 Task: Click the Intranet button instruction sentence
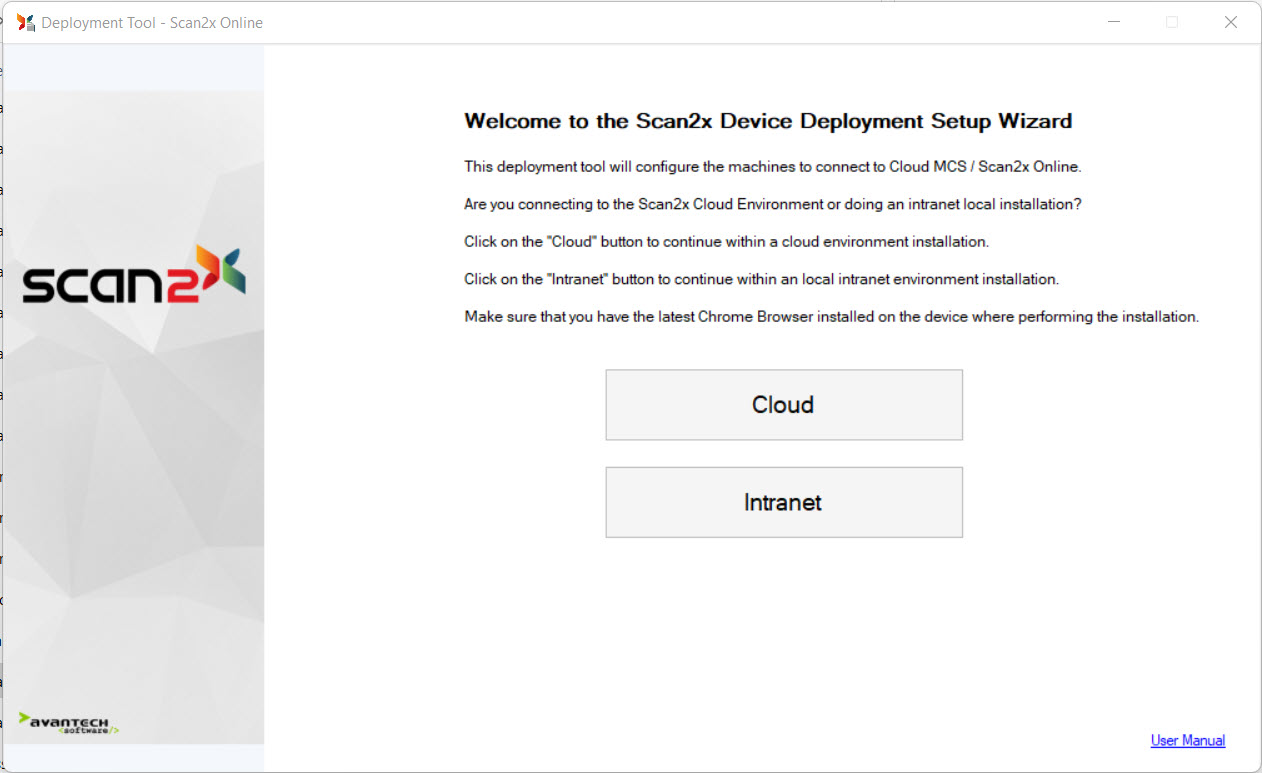[x=761, y=279]
